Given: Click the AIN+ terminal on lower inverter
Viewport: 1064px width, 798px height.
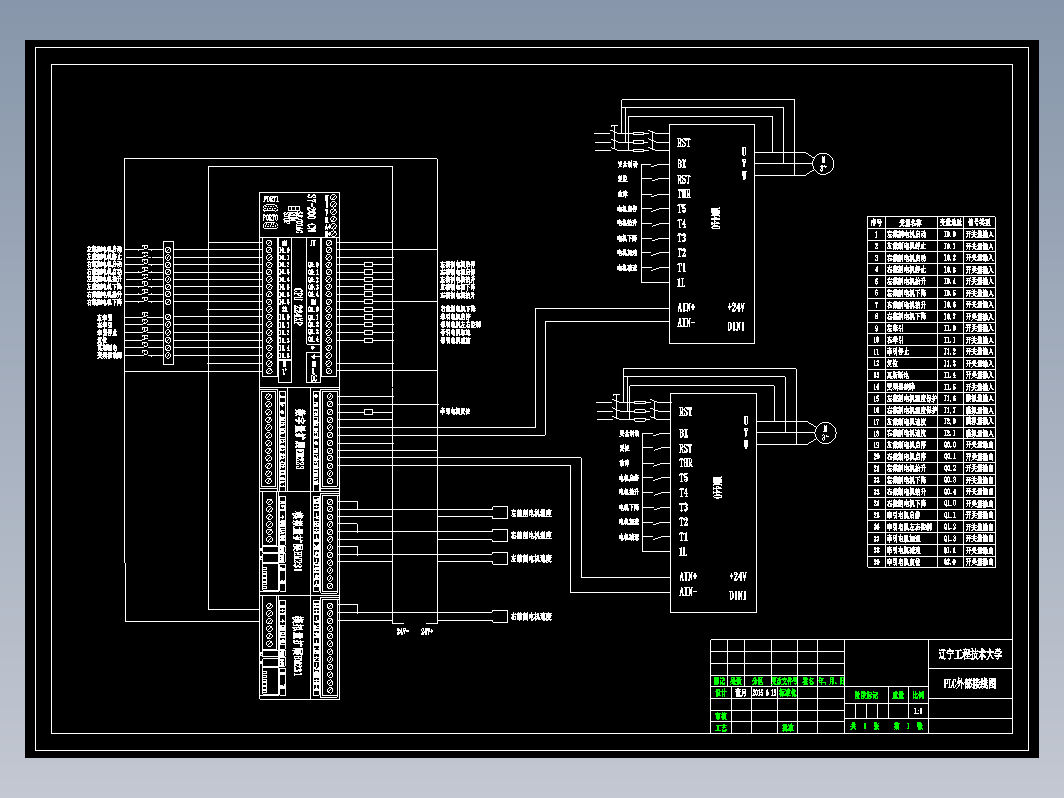Looking at the screenshot, I should tap(688, 577).
